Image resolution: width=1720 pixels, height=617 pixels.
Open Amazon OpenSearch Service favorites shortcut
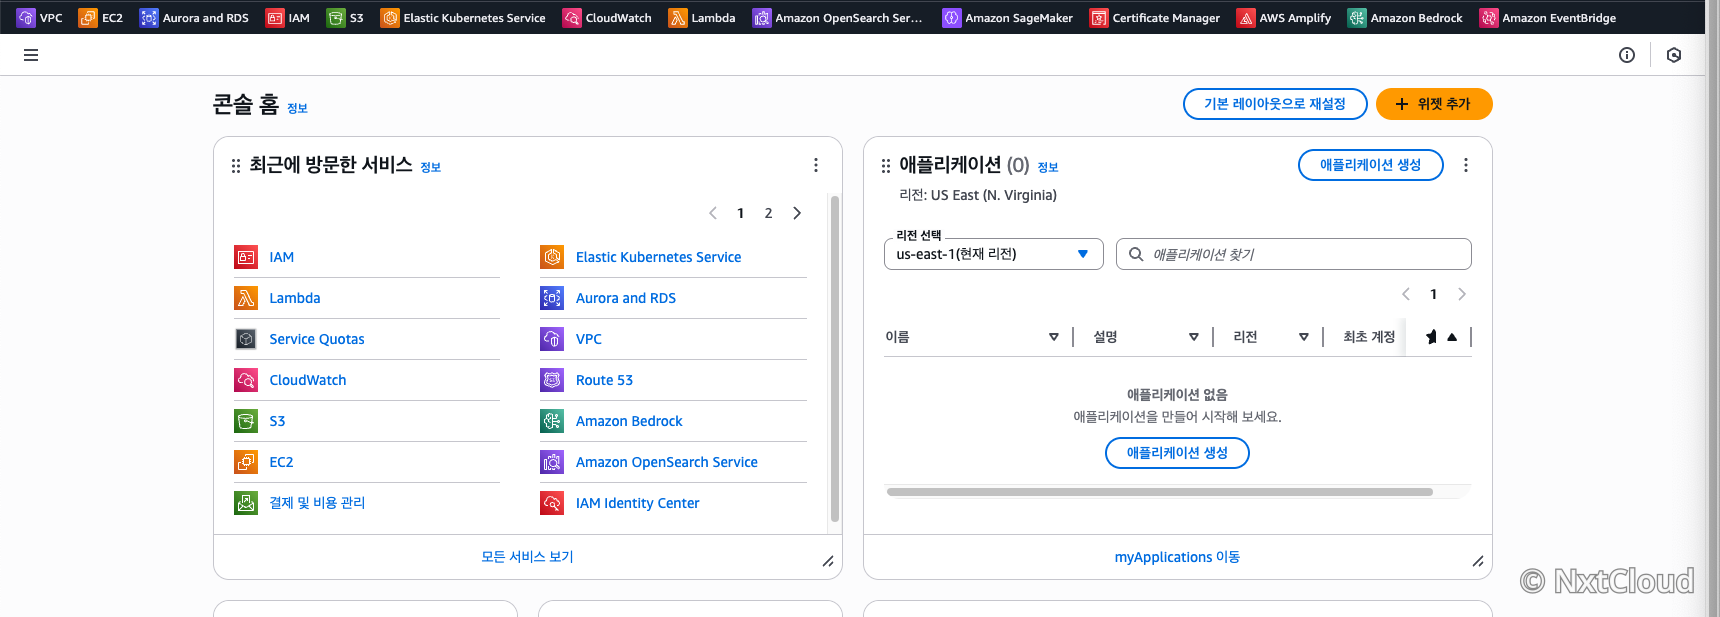[838, 18]
